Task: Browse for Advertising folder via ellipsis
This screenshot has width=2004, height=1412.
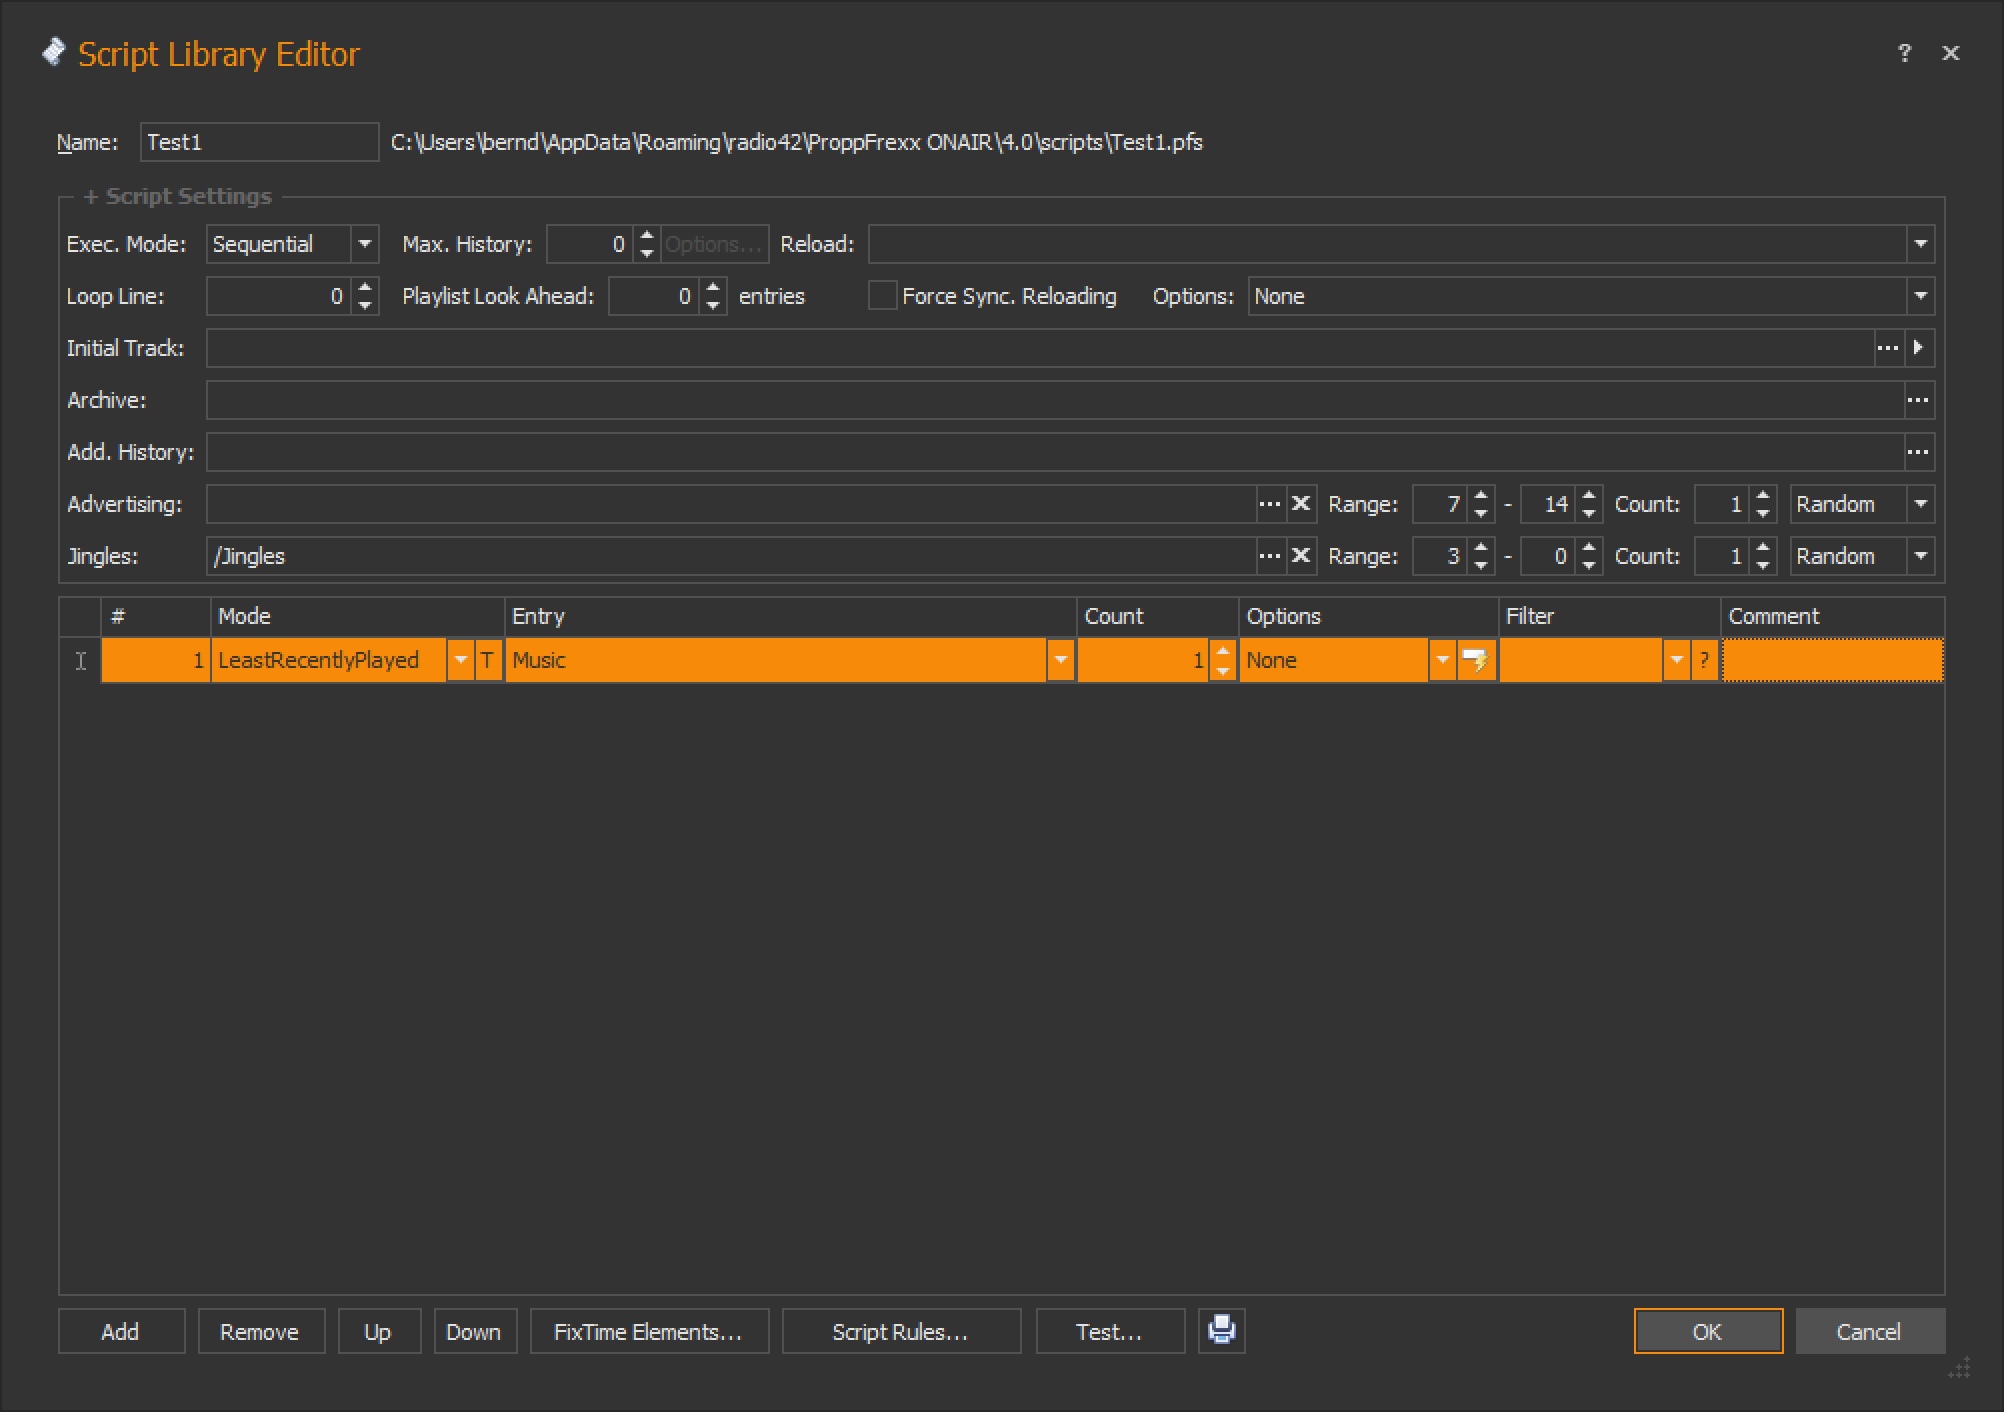Action: click(1270, 504)
